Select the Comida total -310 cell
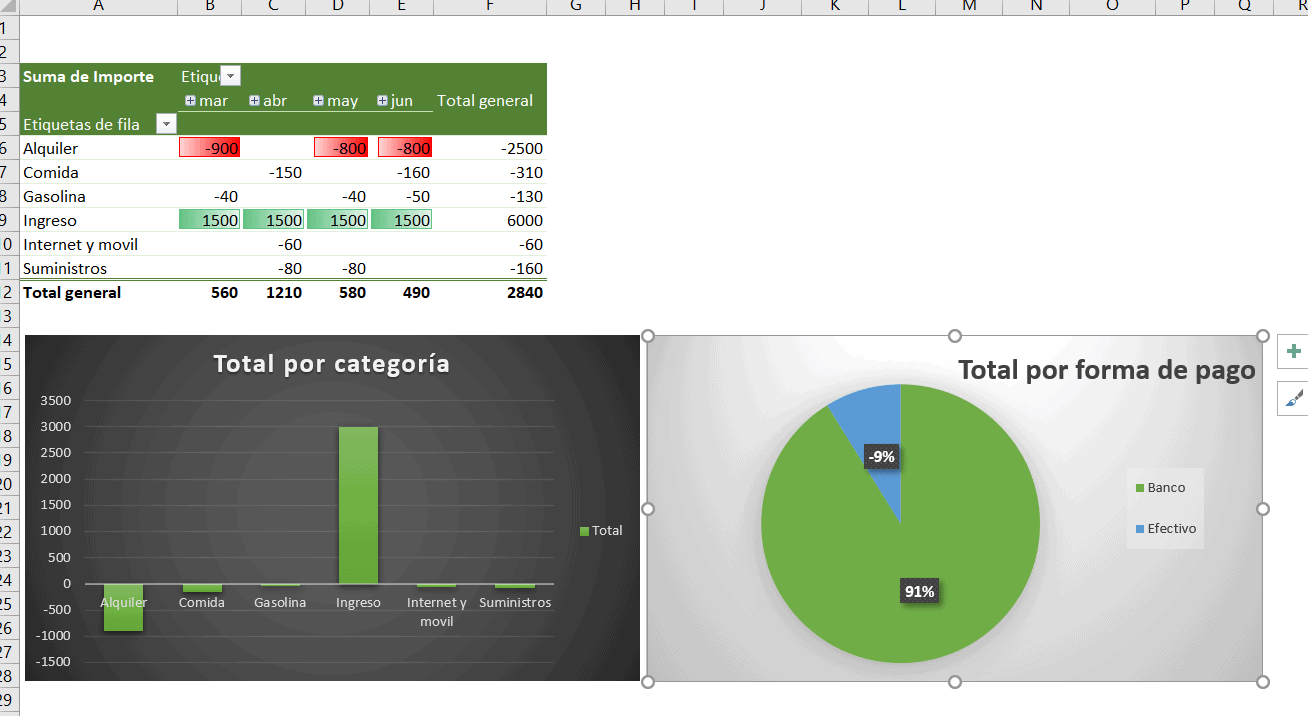The height and width of the screenshot is (716, 1308). point(489,172)
